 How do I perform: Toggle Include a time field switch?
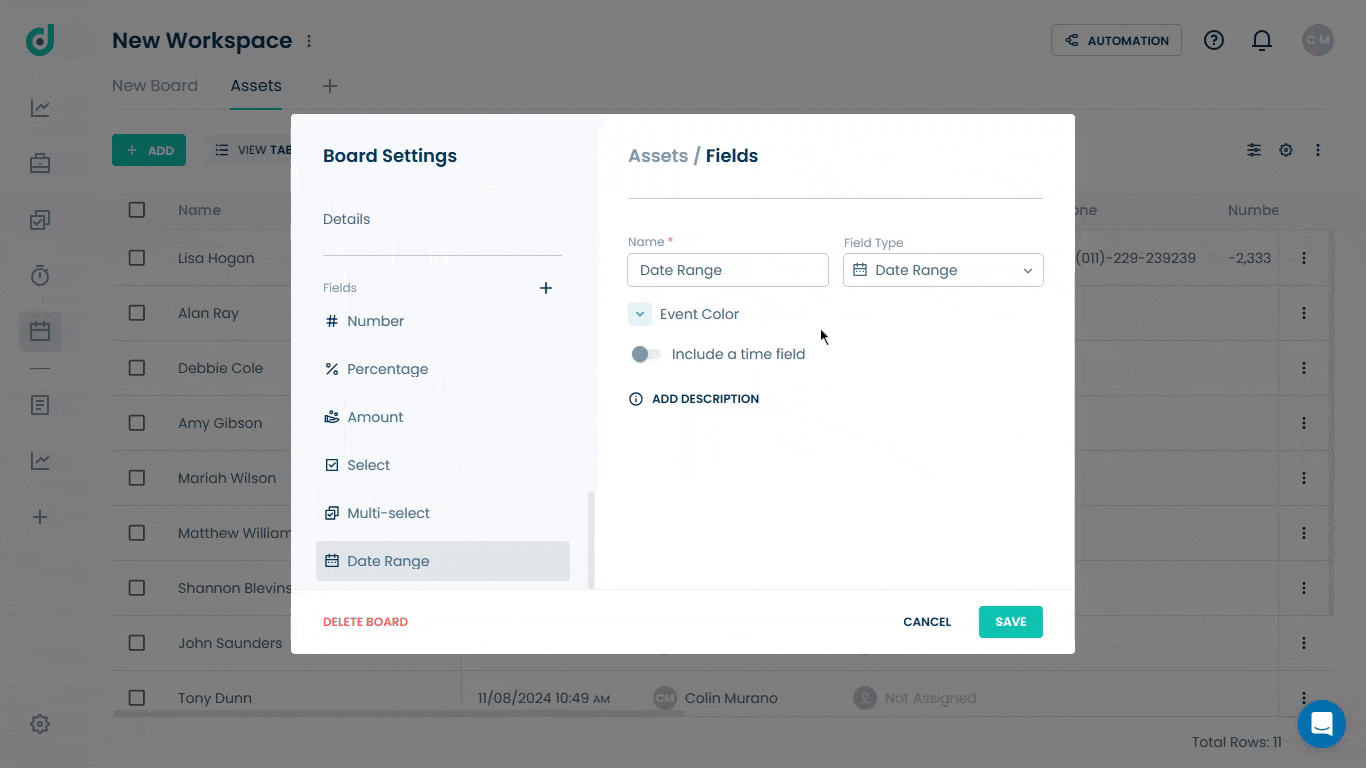tap(646, 354)
